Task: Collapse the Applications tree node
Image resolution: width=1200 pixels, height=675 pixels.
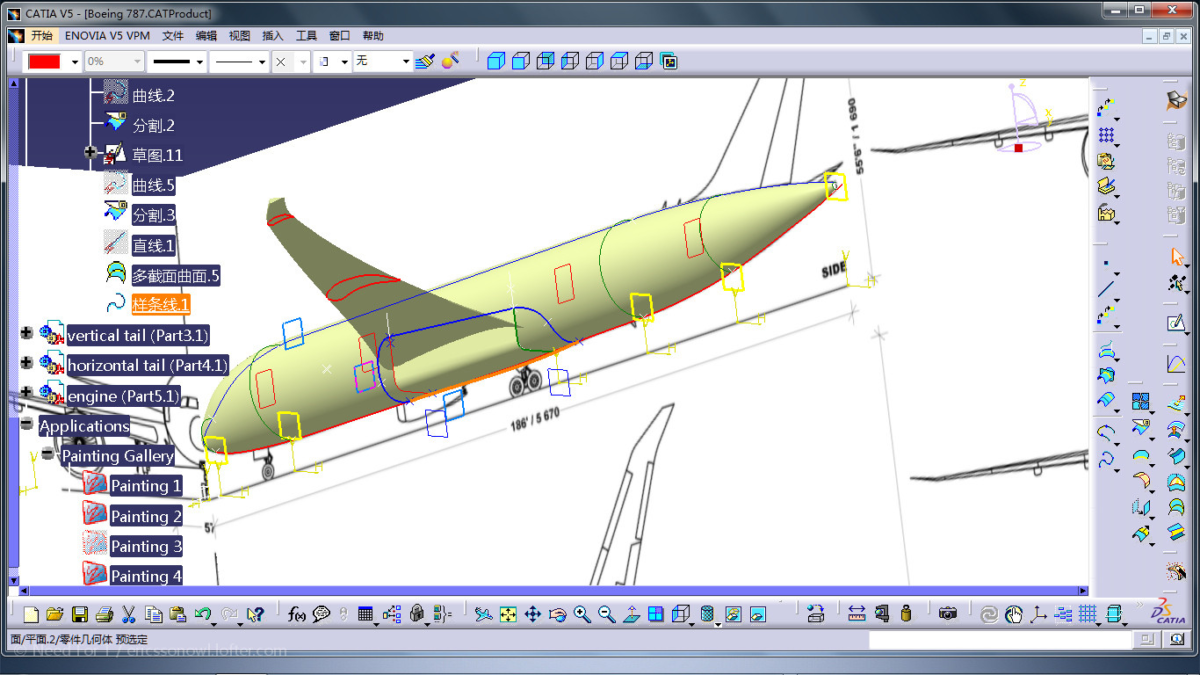Action: pyautogui.click(x=27, y=425)
